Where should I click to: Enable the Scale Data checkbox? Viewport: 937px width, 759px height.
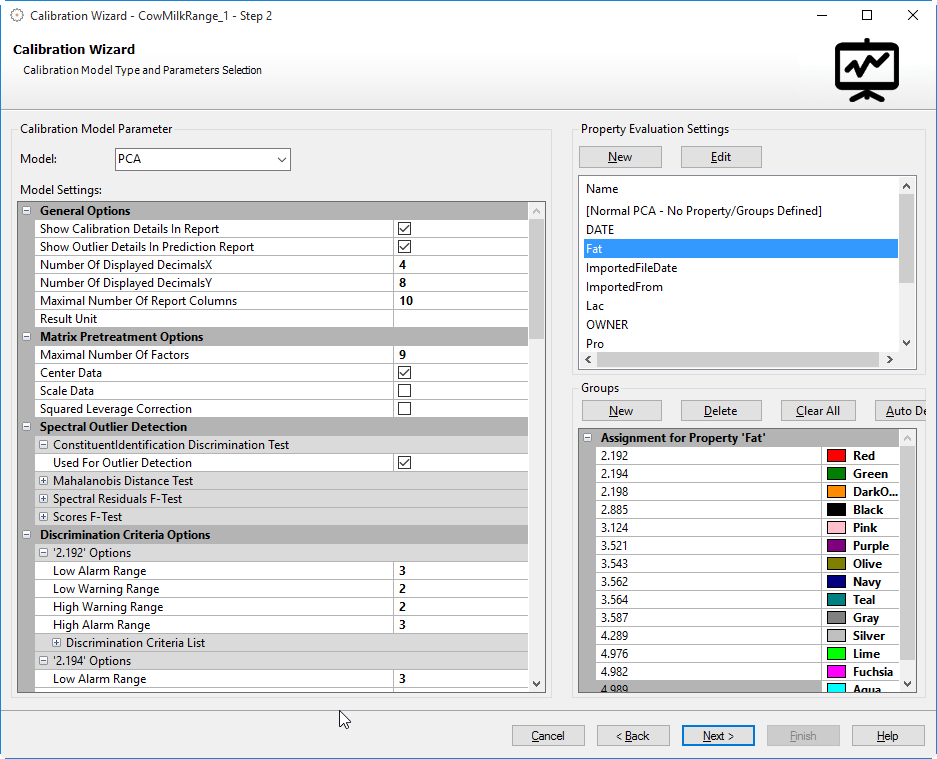pos(404,391)
